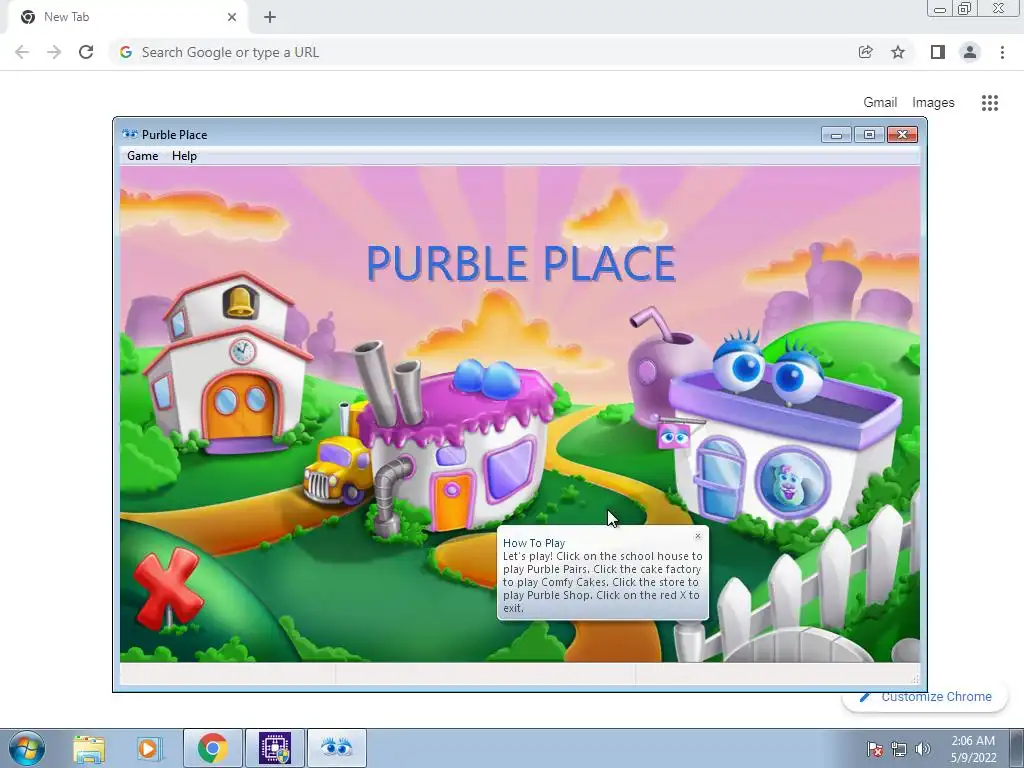Open the Game menu

click(x=142, y=156)
